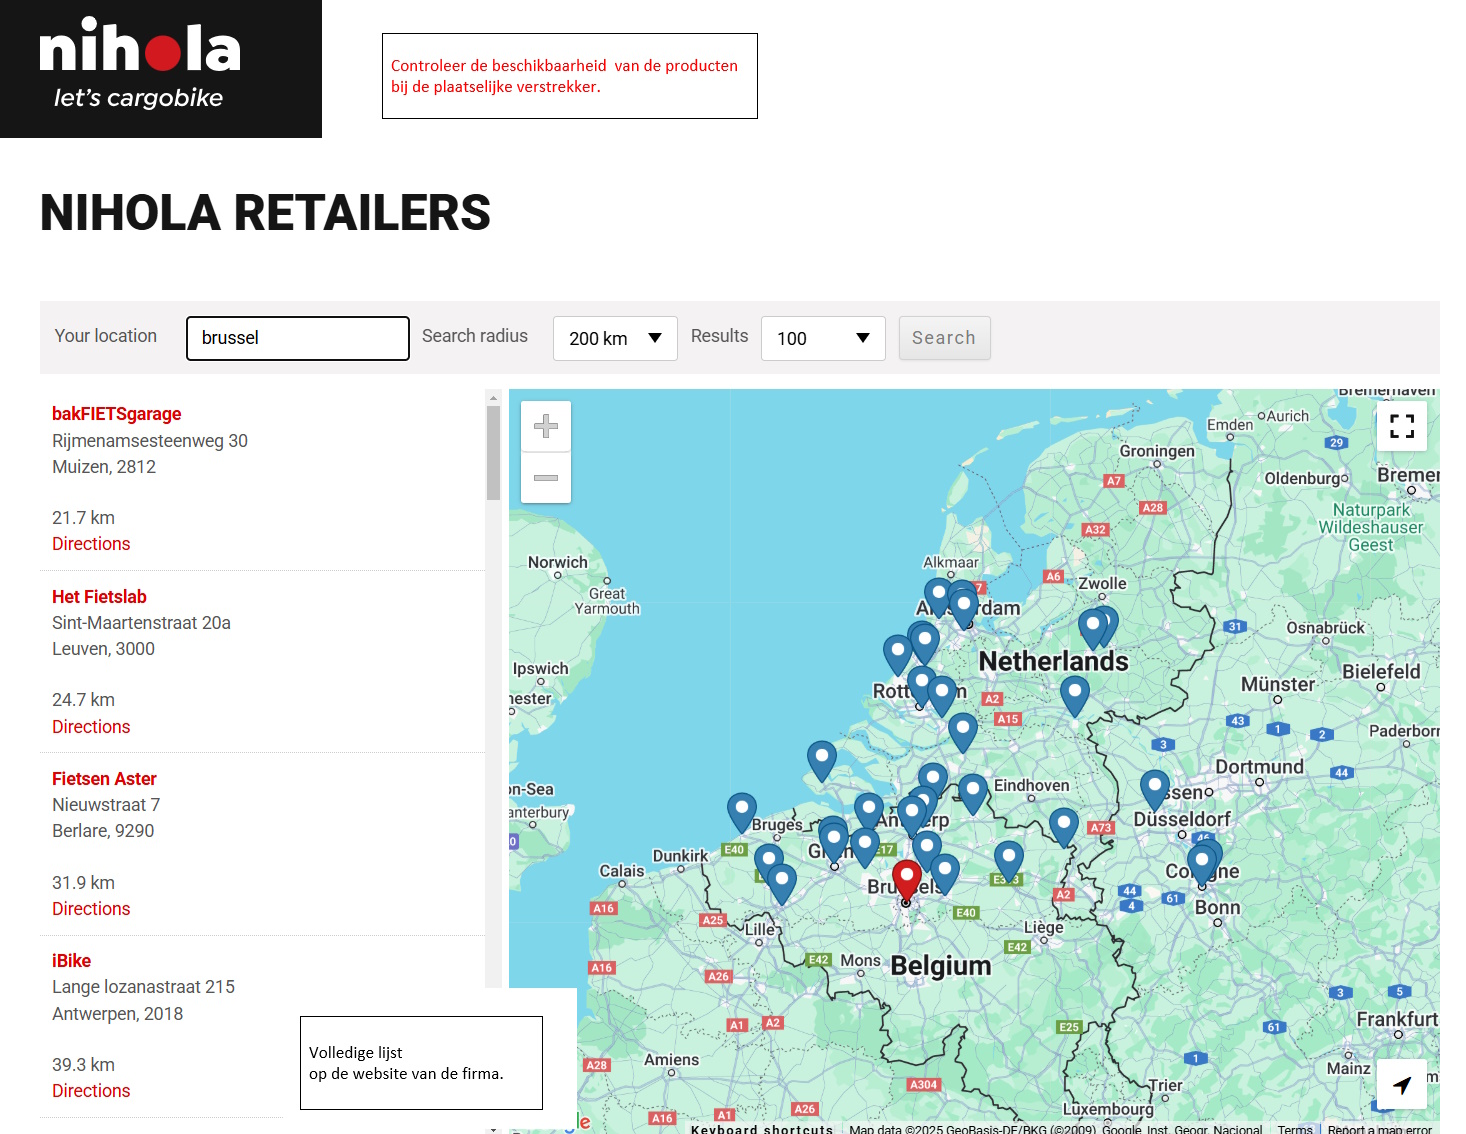Toggle fullscreen map view

point(1401,426)
